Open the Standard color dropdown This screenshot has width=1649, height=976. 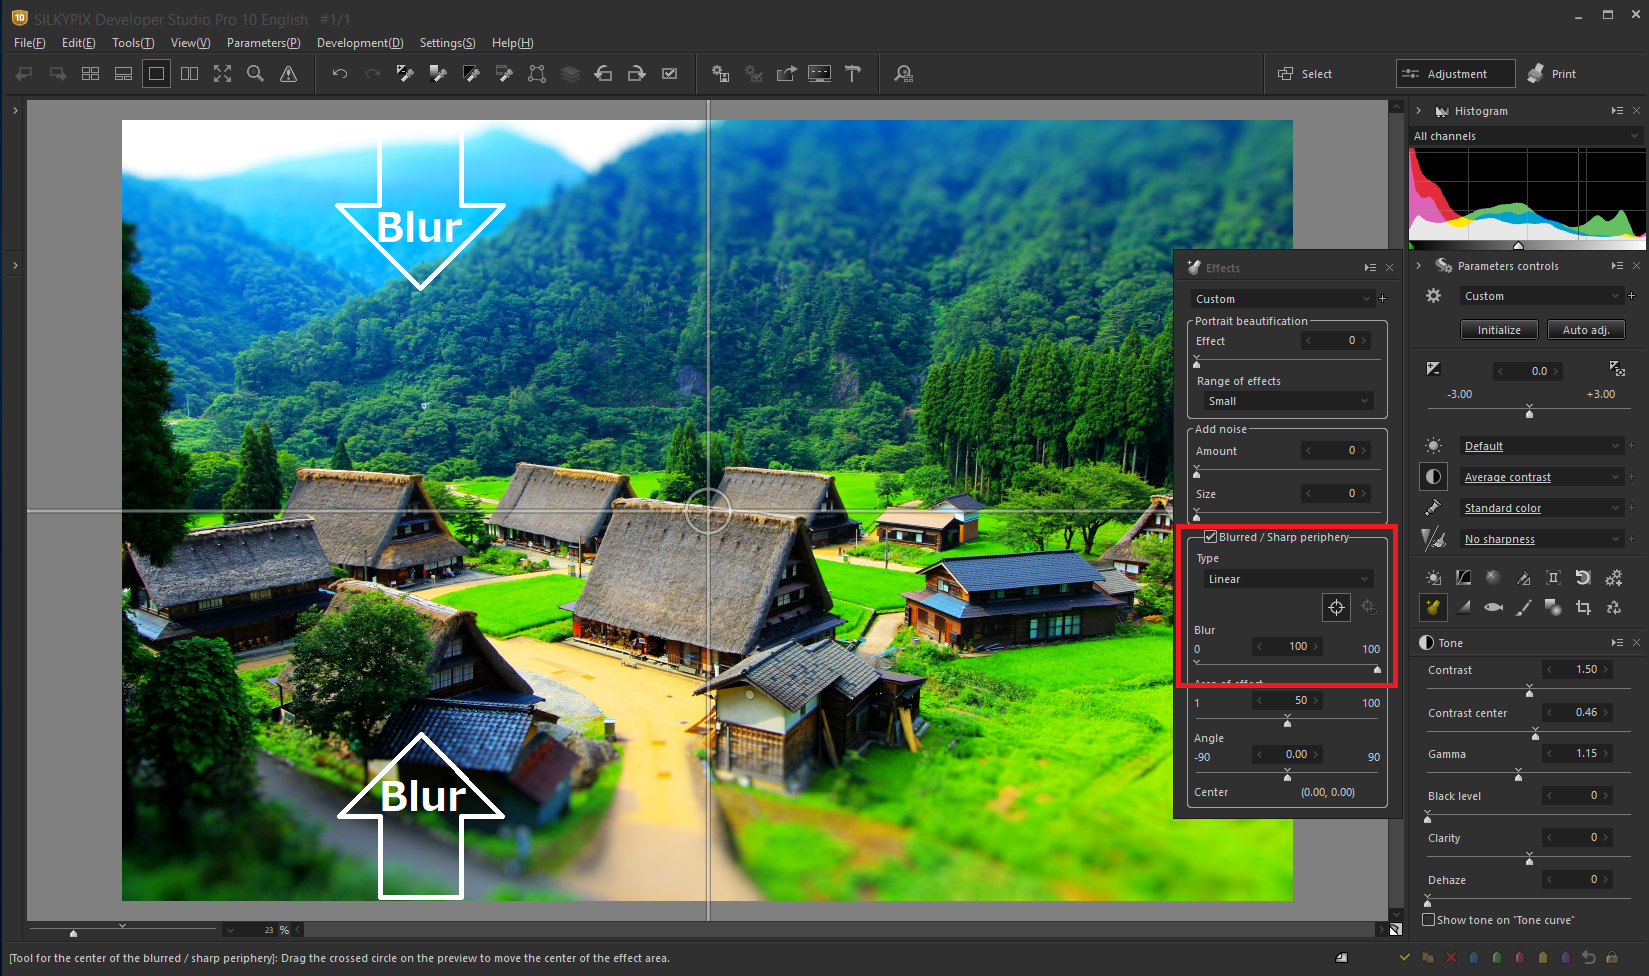pyautogui.click(x=1541, y=508)
